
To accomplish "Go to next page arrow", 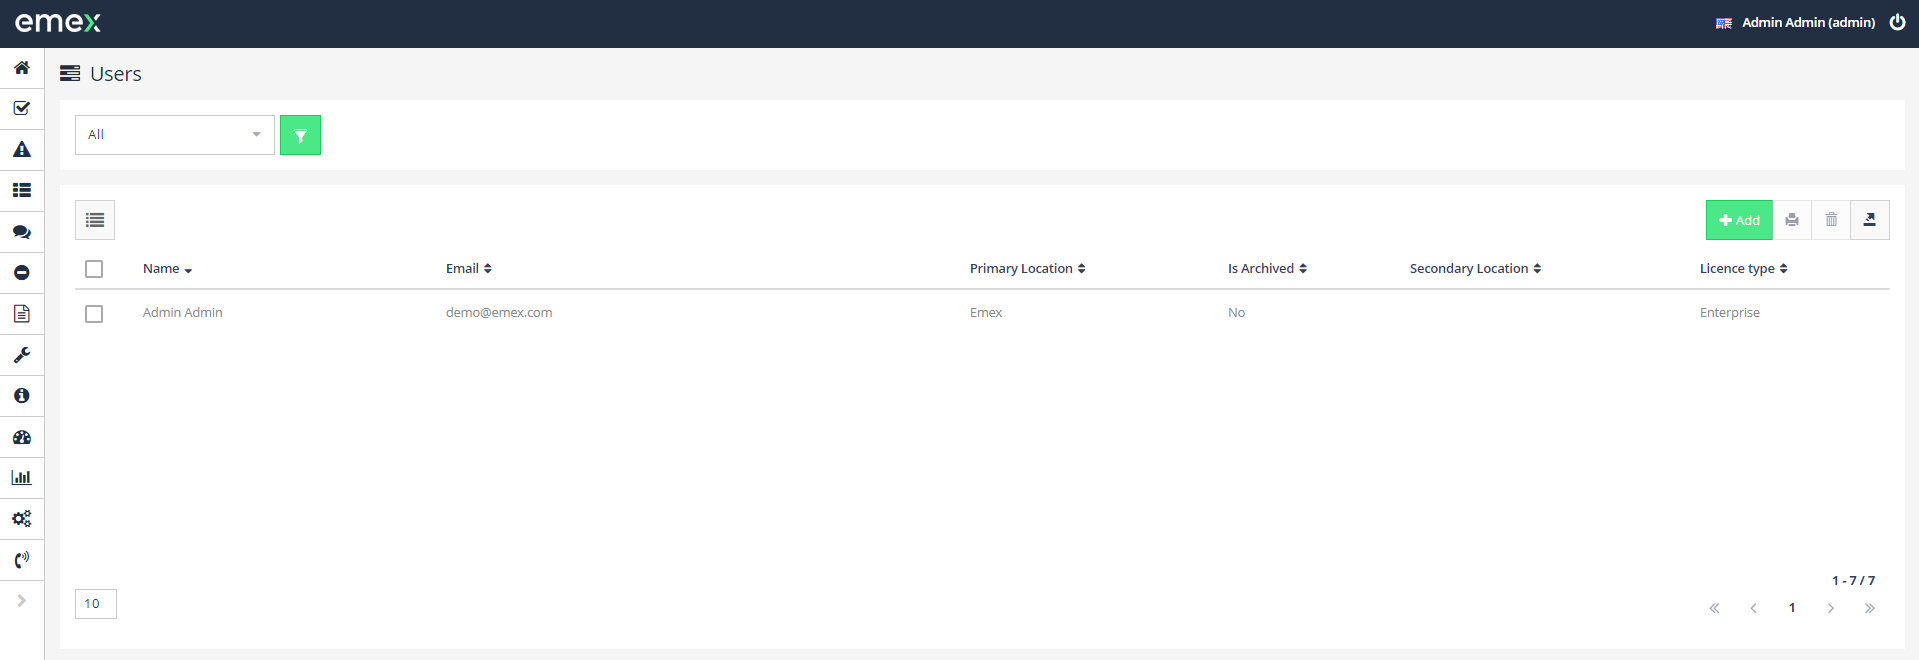I will [x=1831, y=608].
